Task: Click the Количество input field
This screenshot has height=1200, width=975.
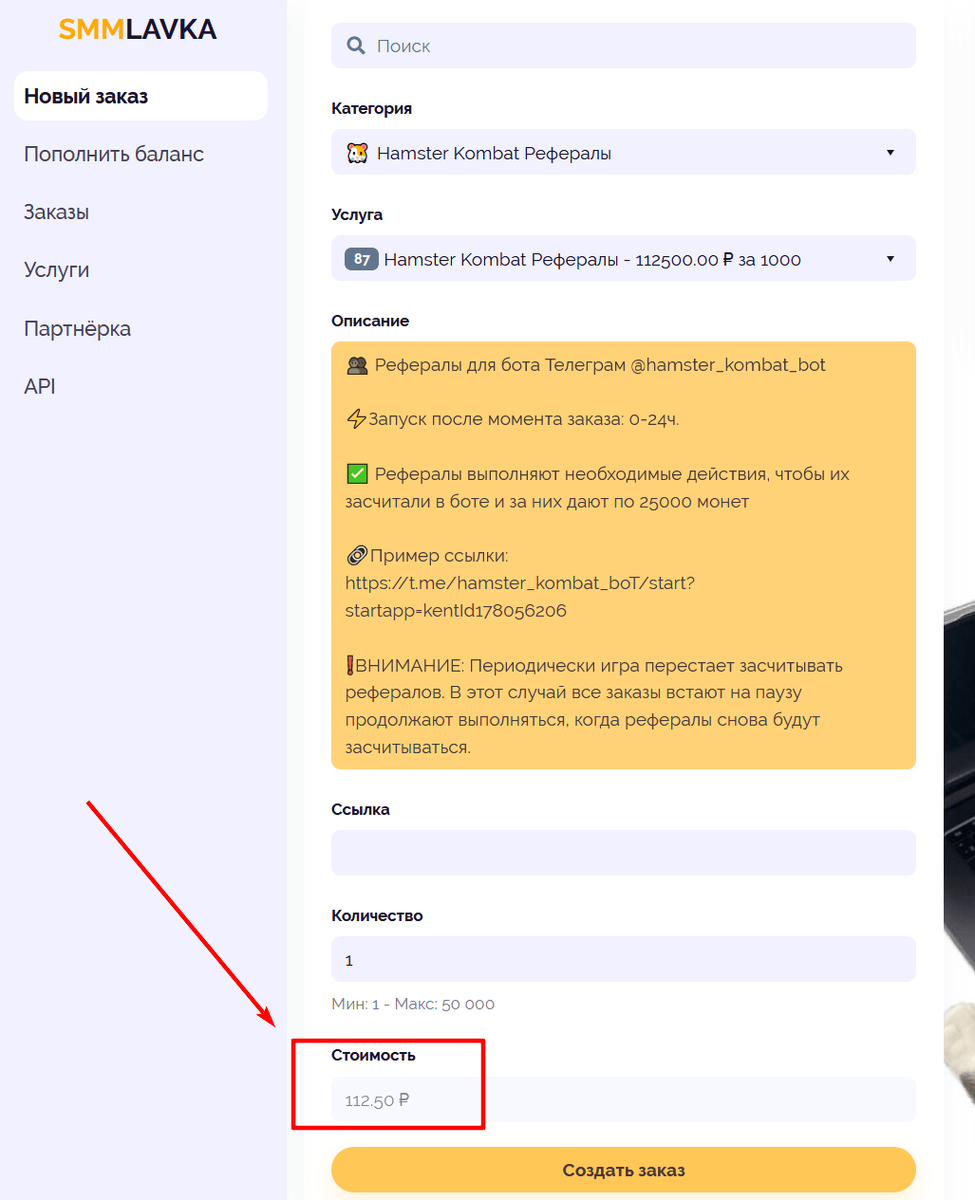Action: point(623,959)
